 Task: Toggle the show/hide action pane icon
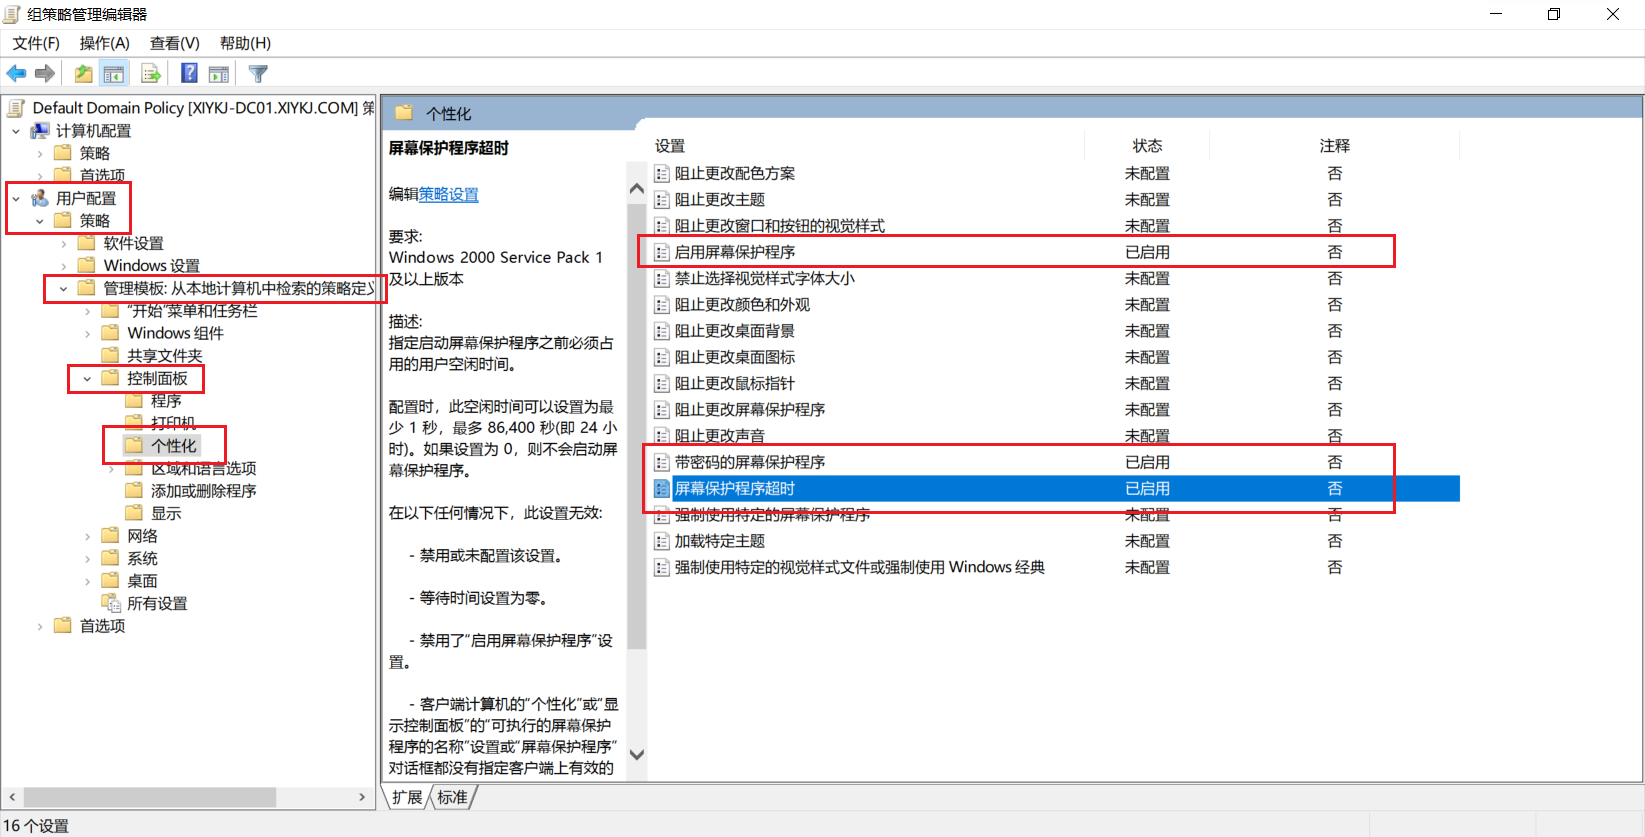(219, 74)
